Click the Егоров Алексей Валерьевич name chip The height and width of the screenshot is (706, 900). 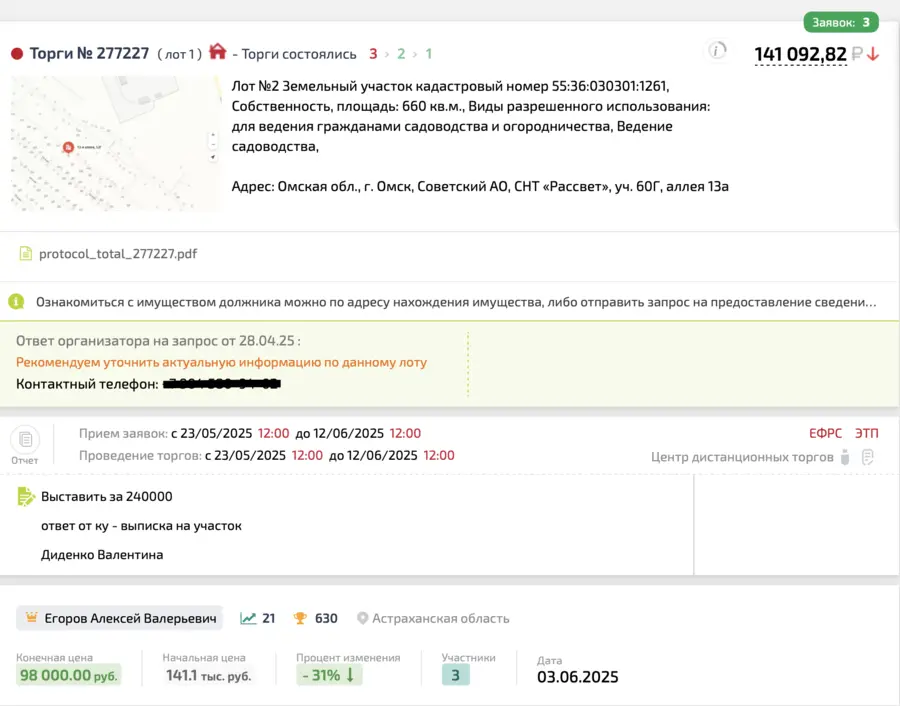[x=119, y=618]
